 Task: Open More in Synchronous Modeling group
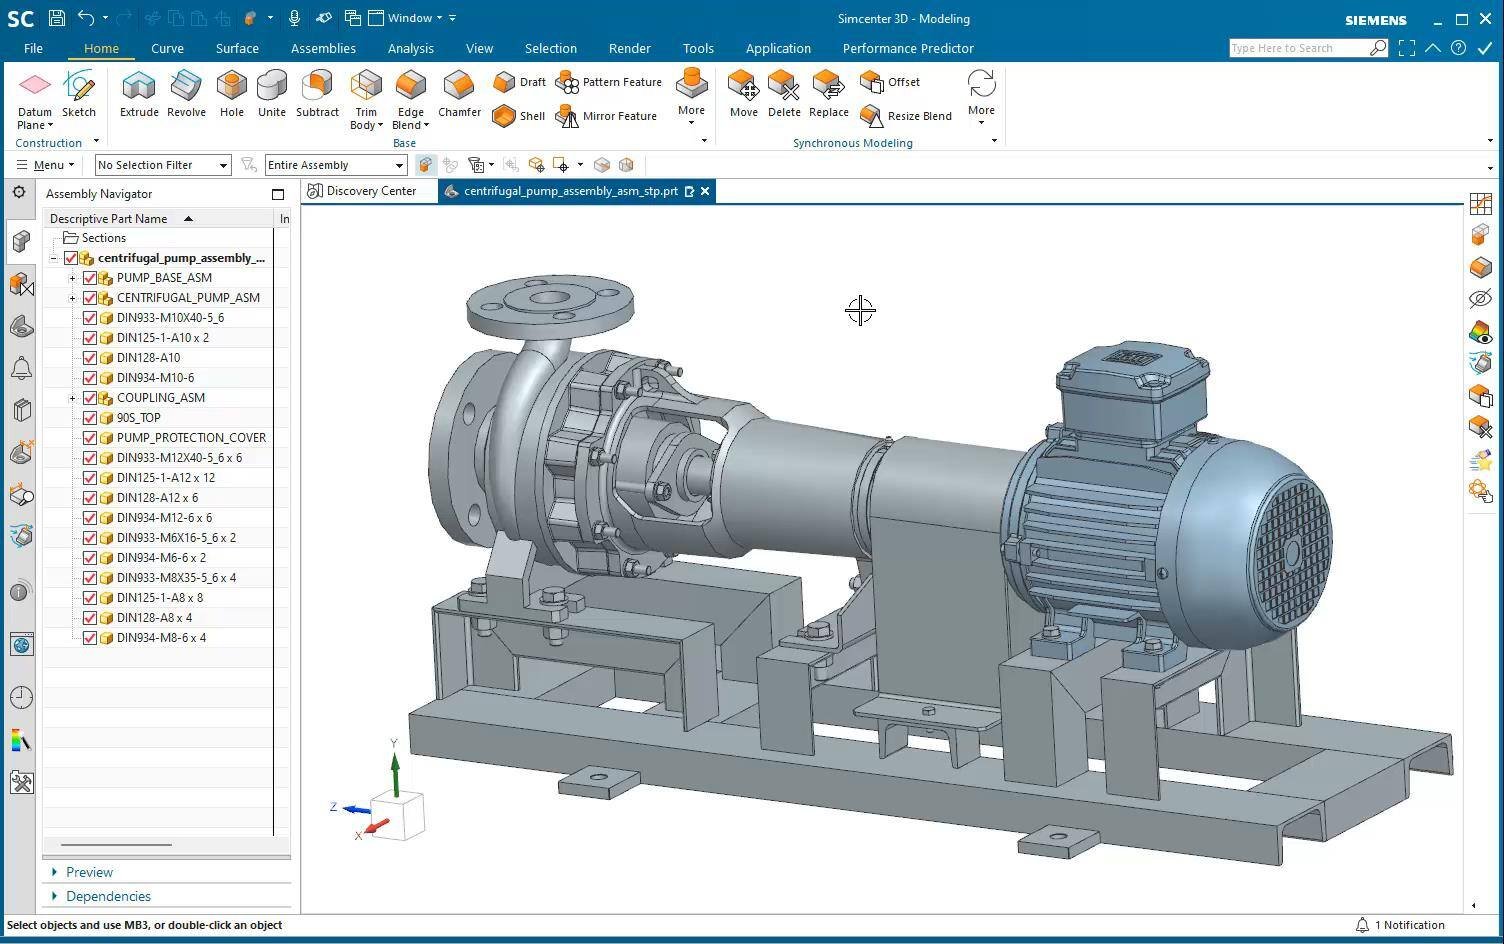[x=981, y=98]
